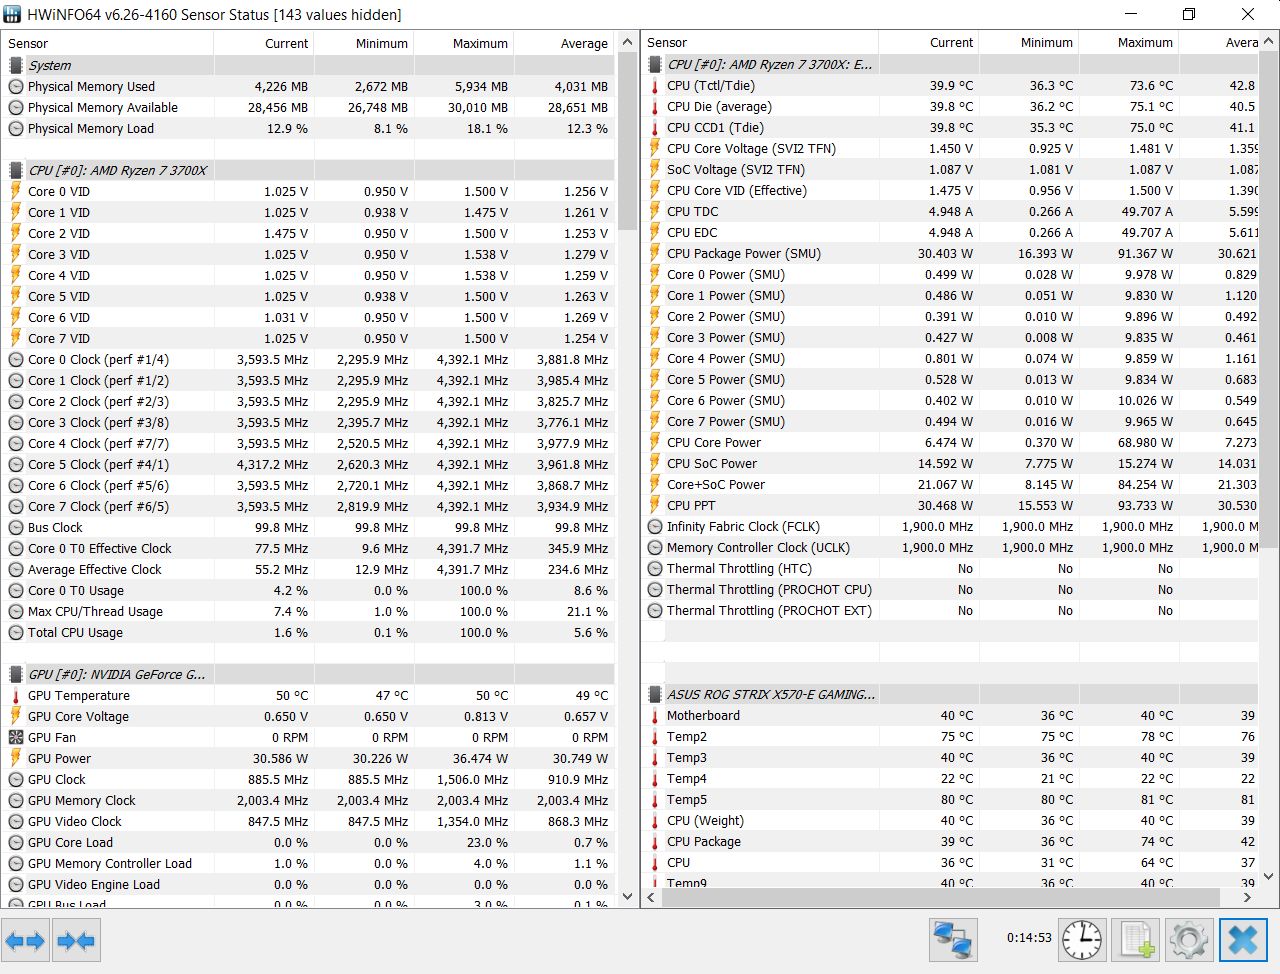Click the right panel Sensor column header
The width and height of the screenshot is (1280, 974).
click(x=760, y=42)
